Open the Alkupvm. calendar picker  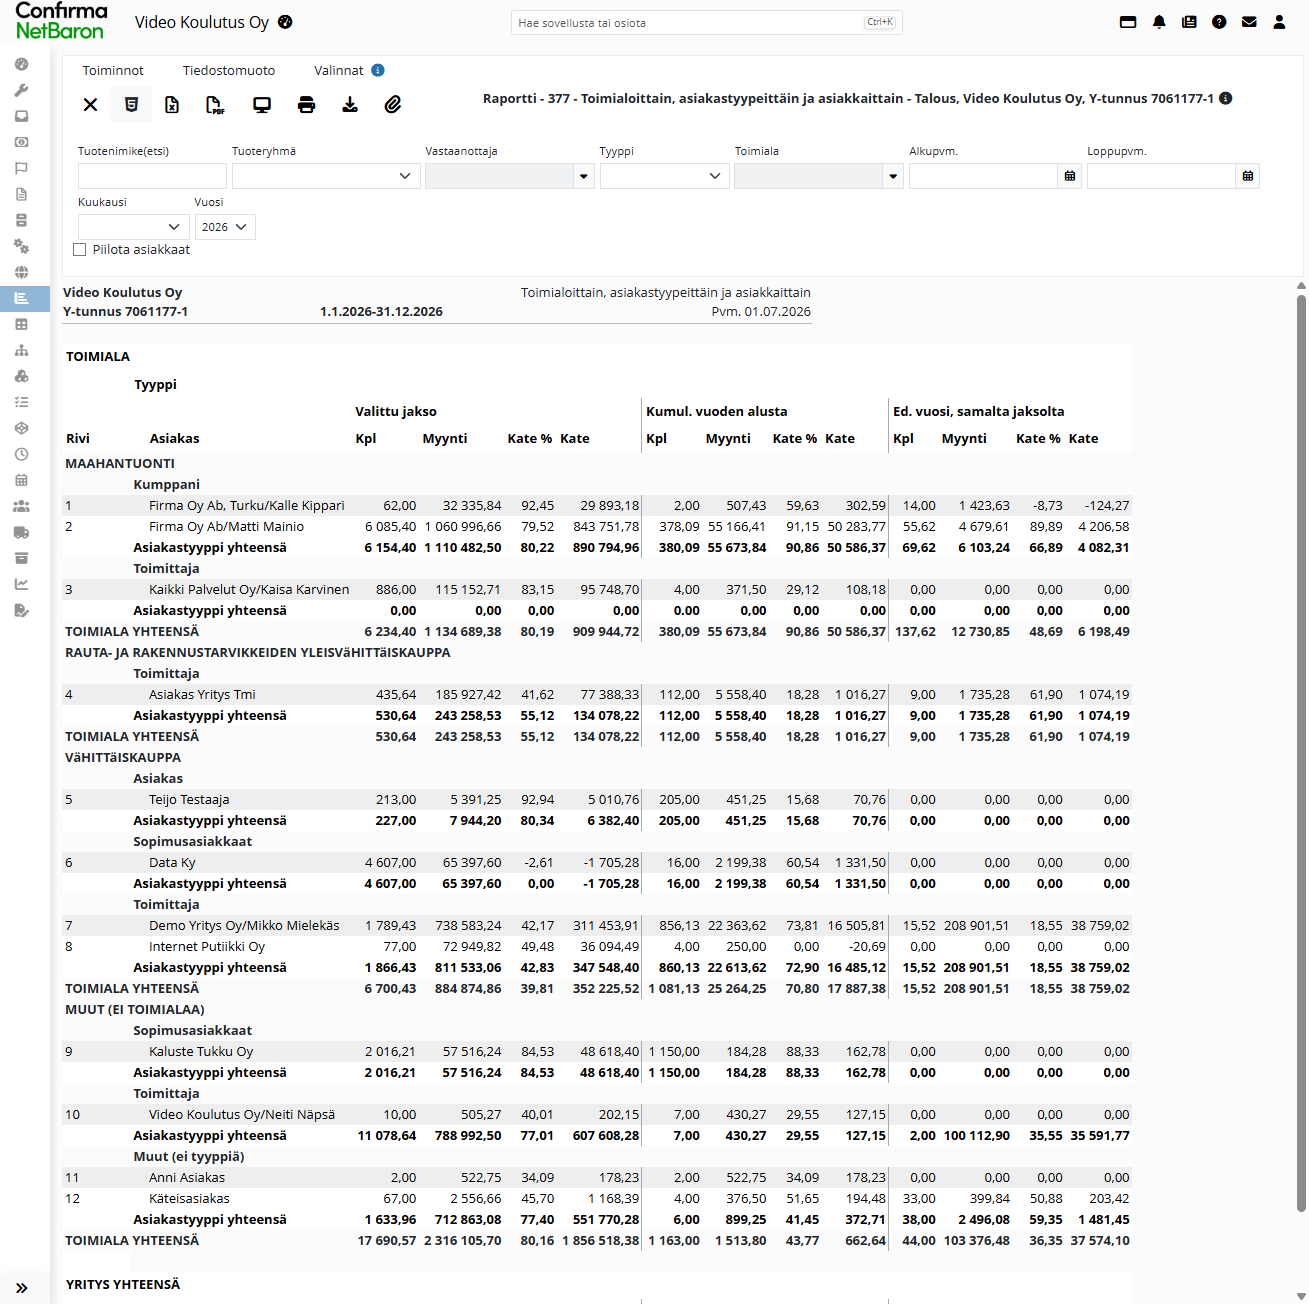1070,176
